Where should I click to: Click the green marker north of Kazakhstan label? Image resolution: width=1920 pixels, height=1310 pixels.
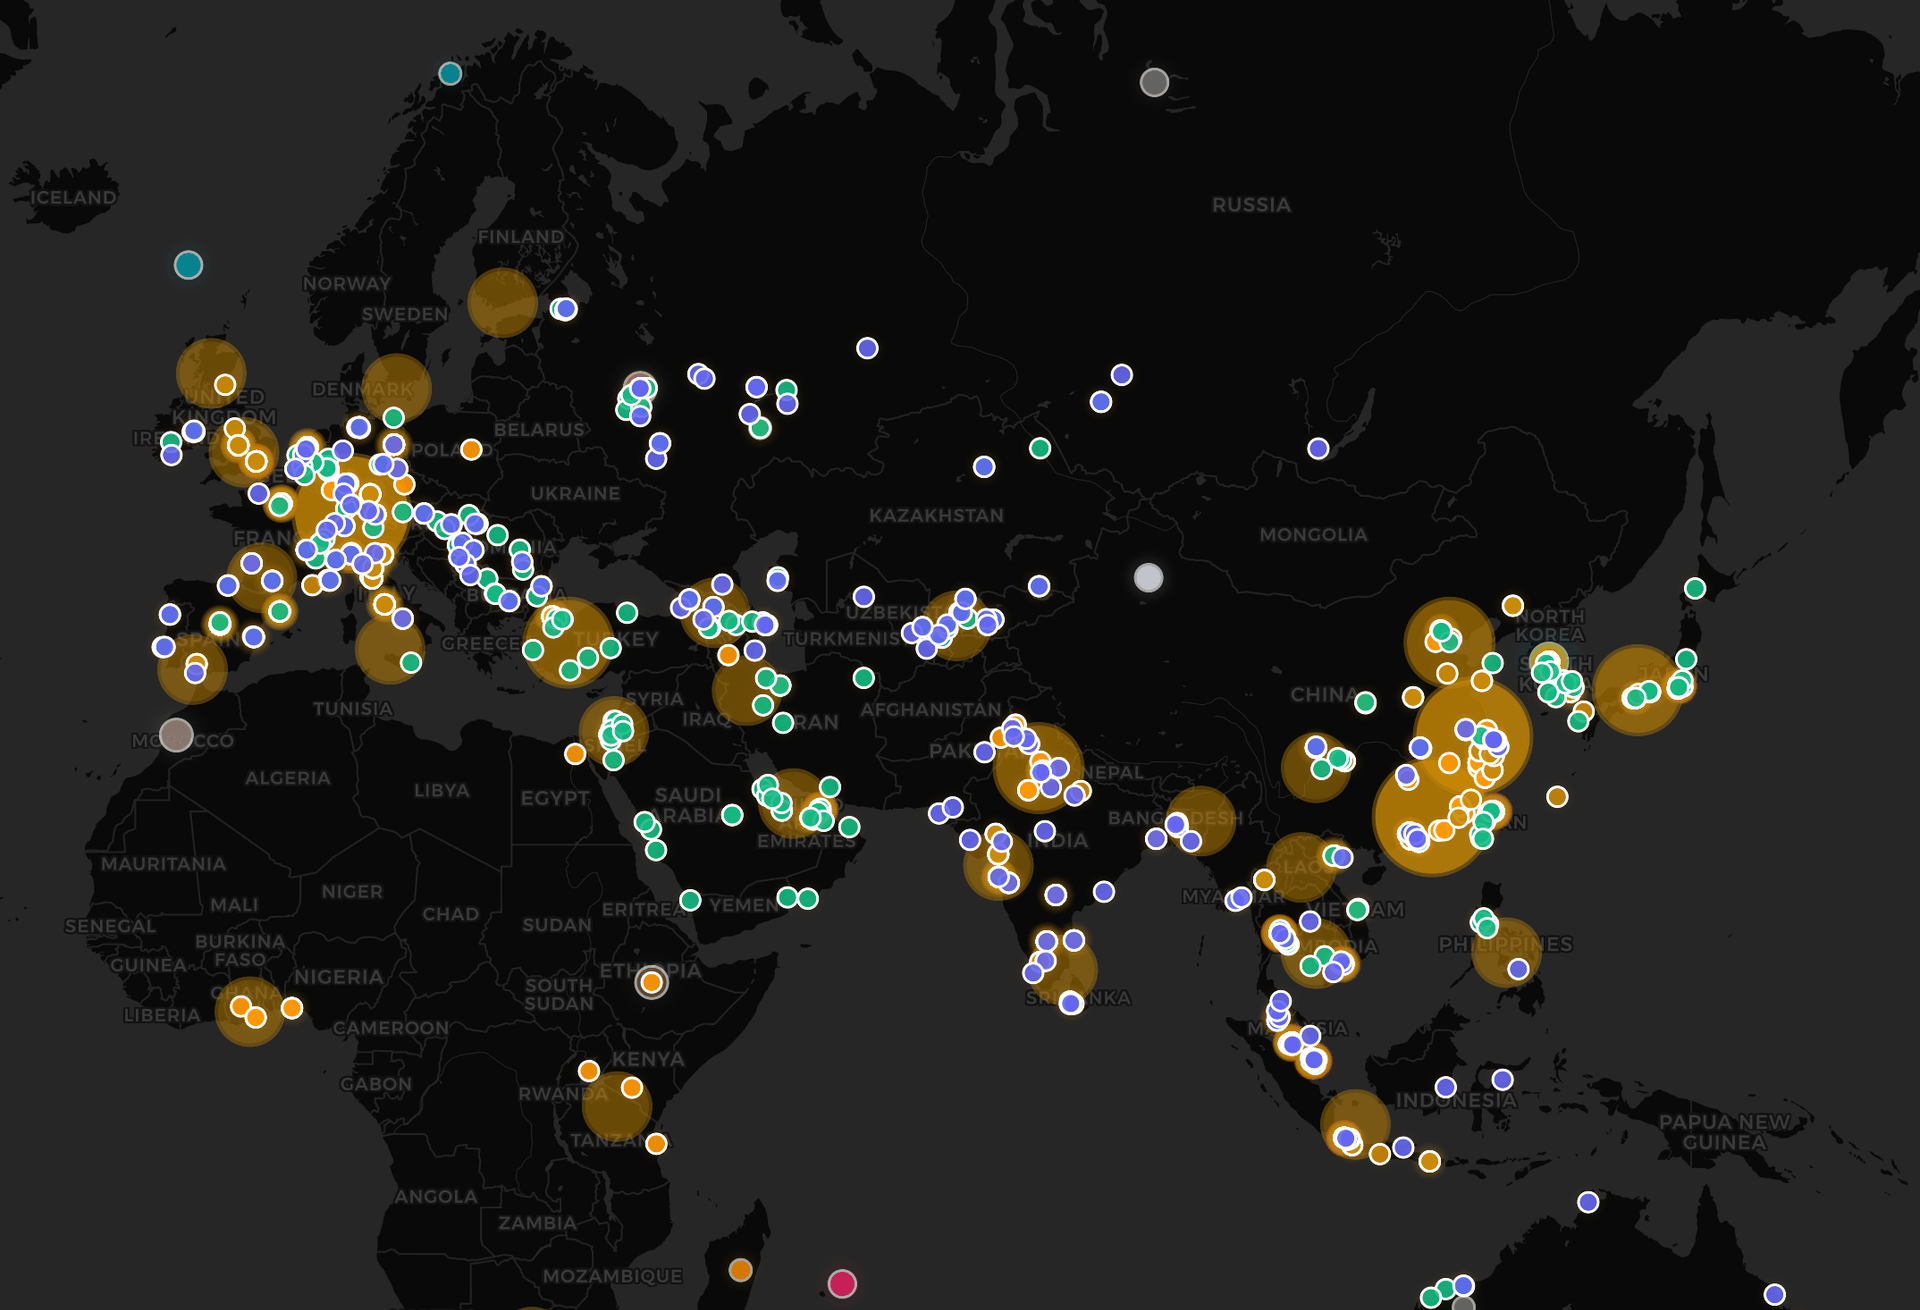pos(1040,448)
